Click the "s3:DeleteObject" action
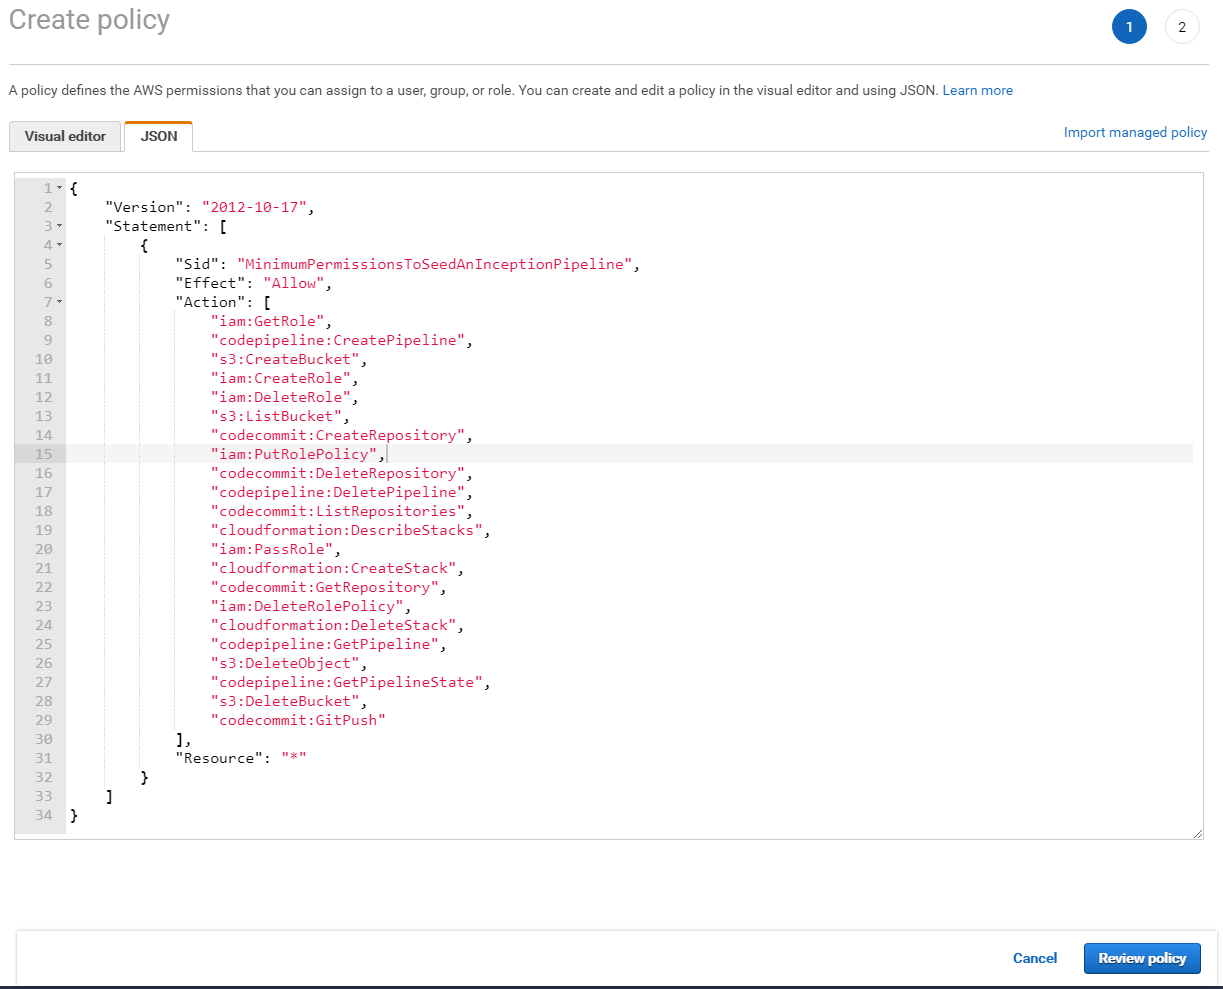Screen dimensions: 1223x989 (x=285, y=663)
